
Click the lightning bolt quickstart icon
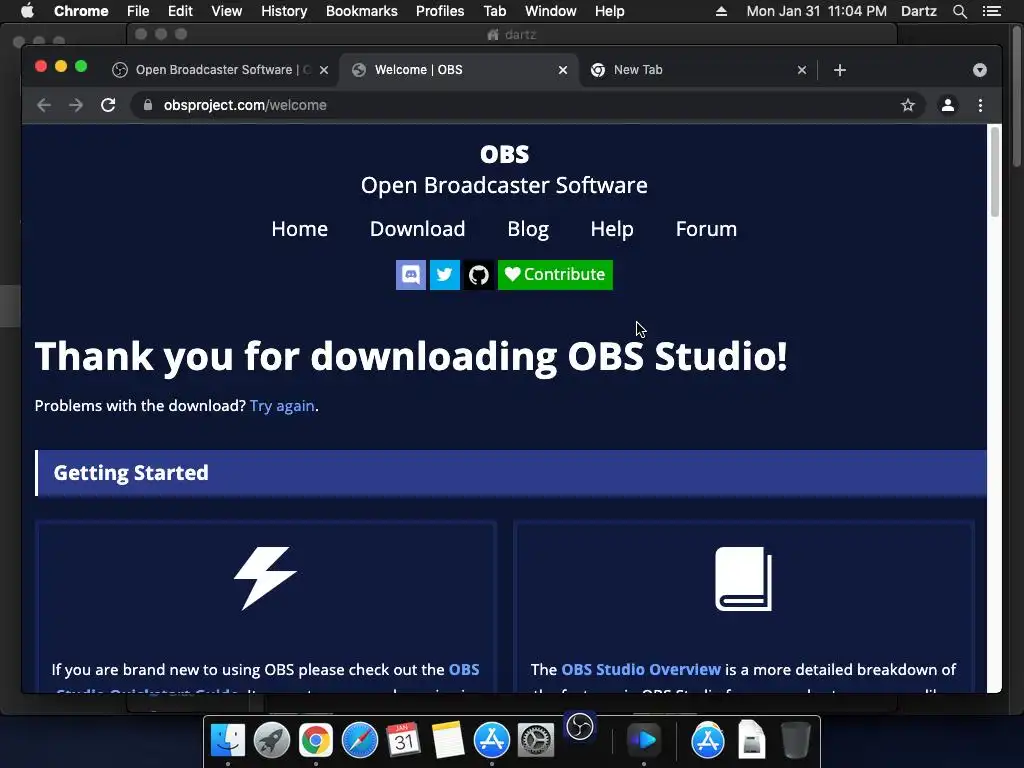[265, 578]
